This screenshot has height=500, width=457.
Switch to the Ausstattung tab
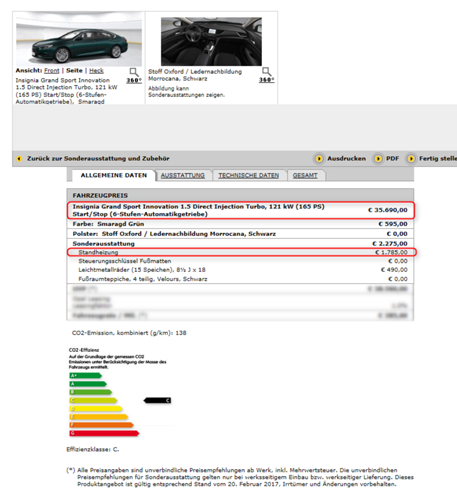click(x=183, y=176)
